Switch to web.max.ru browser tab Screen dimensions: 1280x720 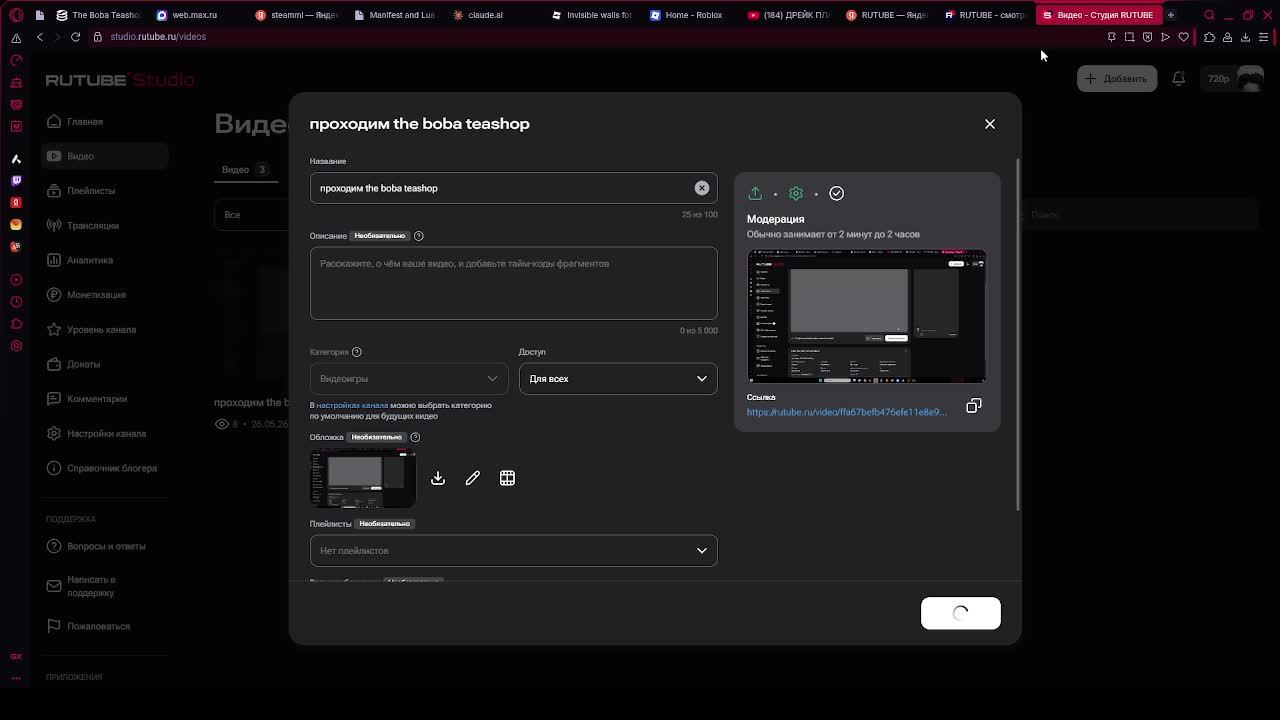[x=194, y=15]
